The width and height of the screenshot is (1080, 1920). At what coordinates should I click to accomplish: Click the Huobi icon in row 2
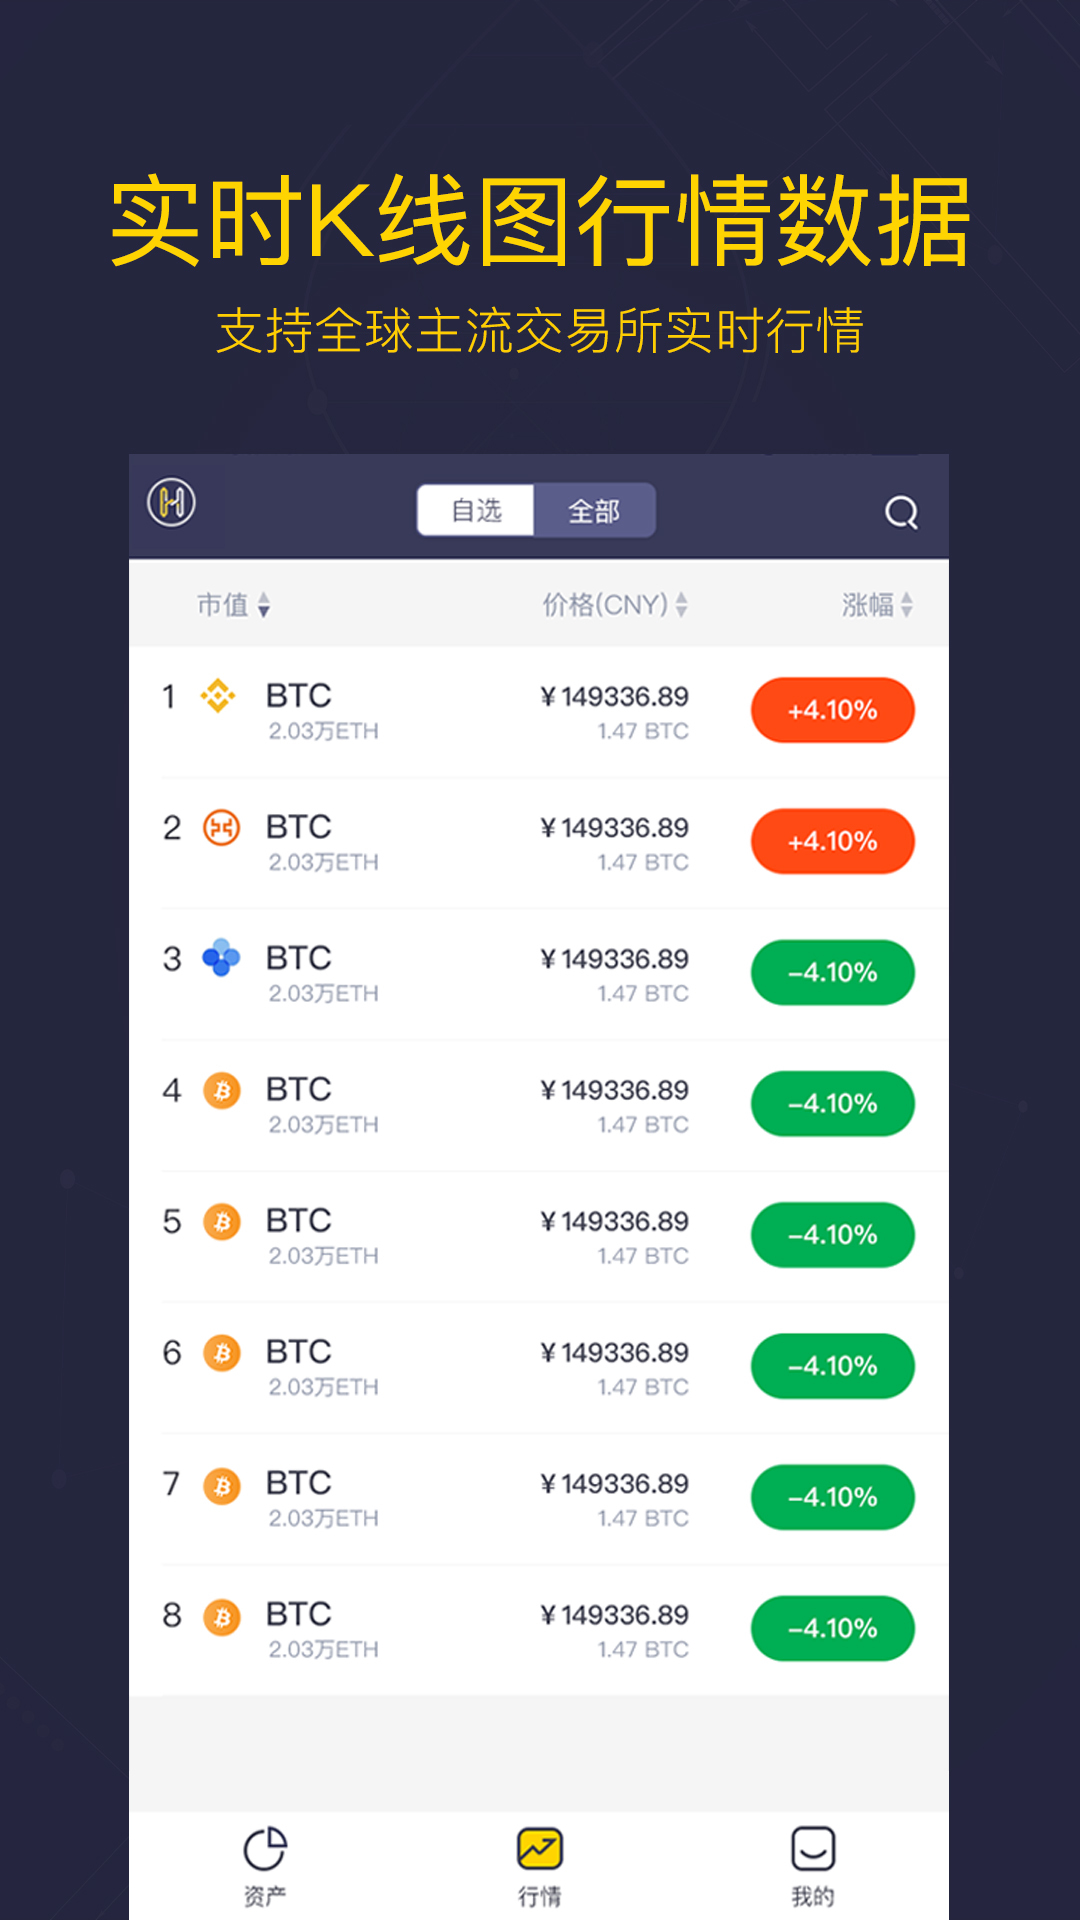(x=221, y=828)
